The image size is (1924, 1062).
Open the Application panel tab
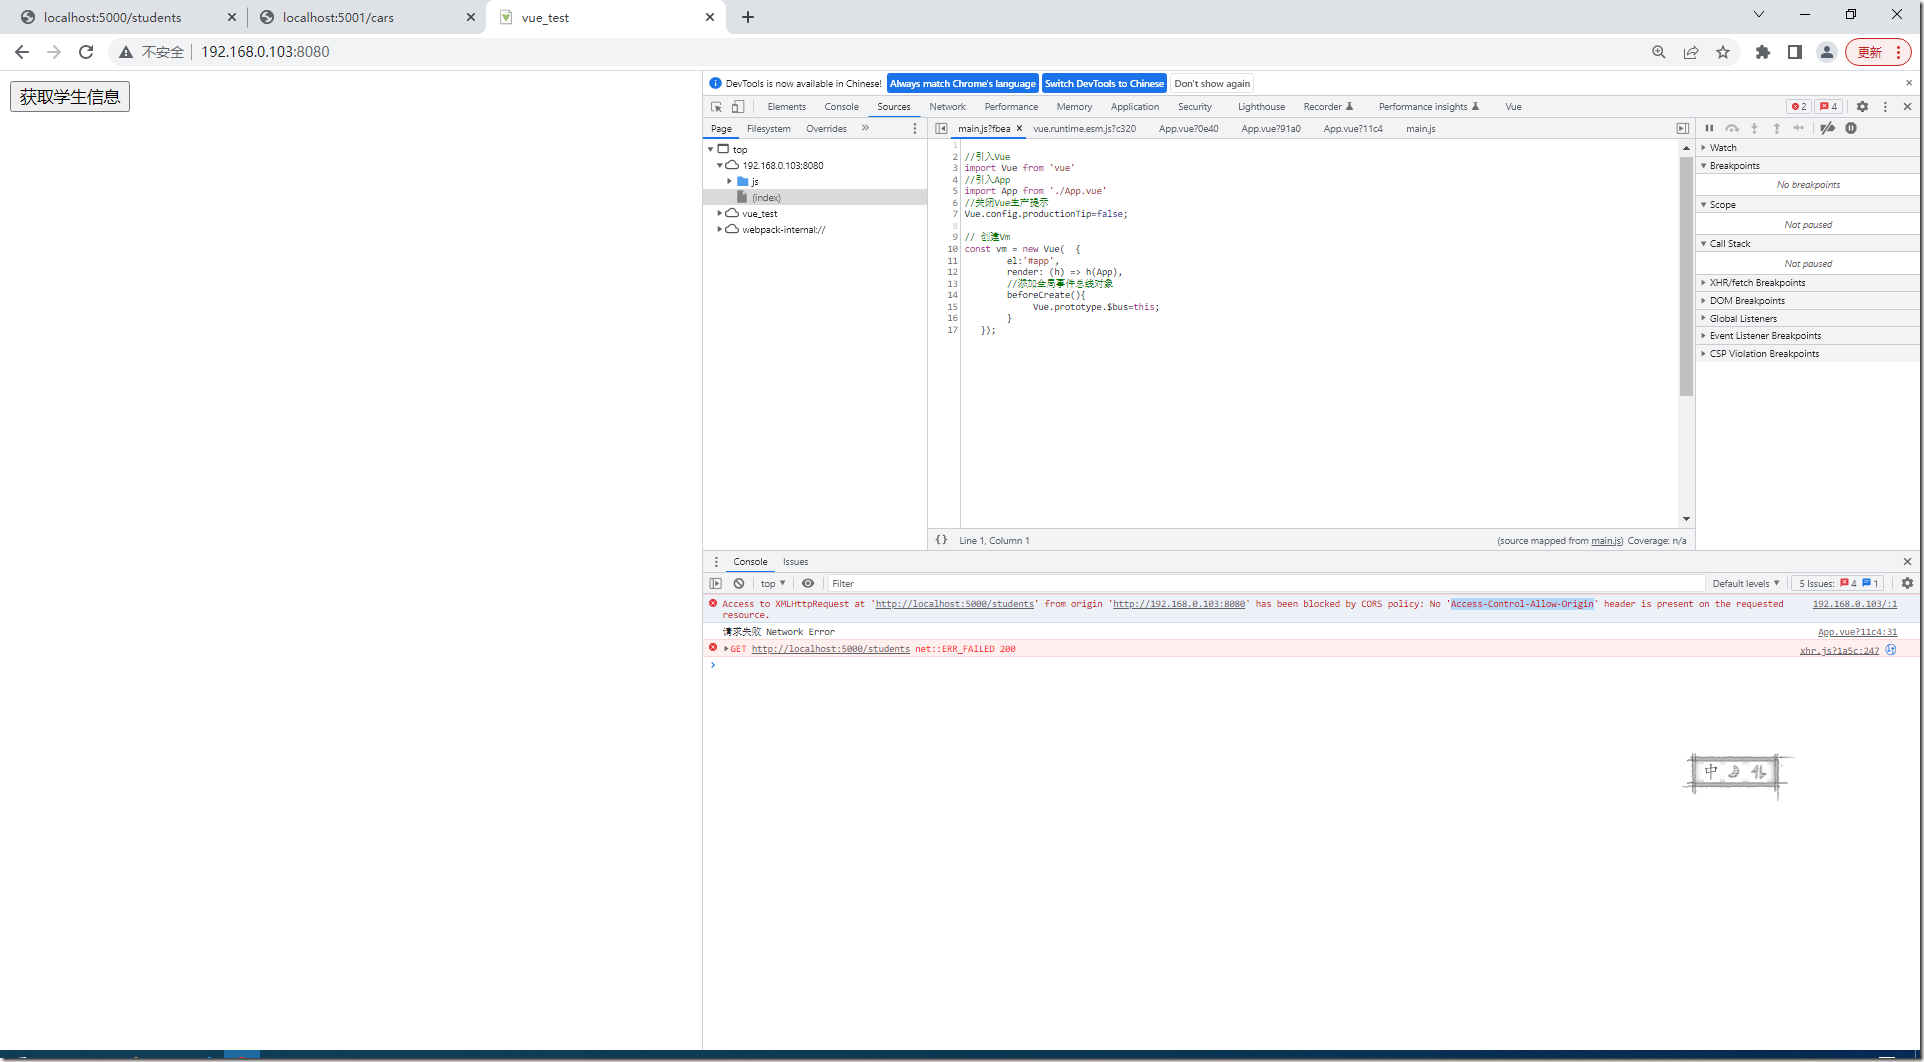1135,107
